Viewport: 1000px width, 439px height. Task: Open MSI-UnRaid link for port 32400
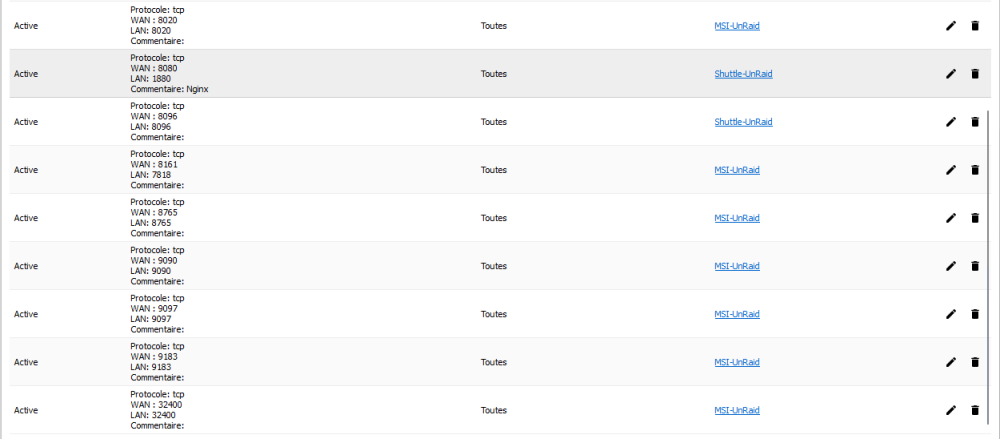[737, 410]
